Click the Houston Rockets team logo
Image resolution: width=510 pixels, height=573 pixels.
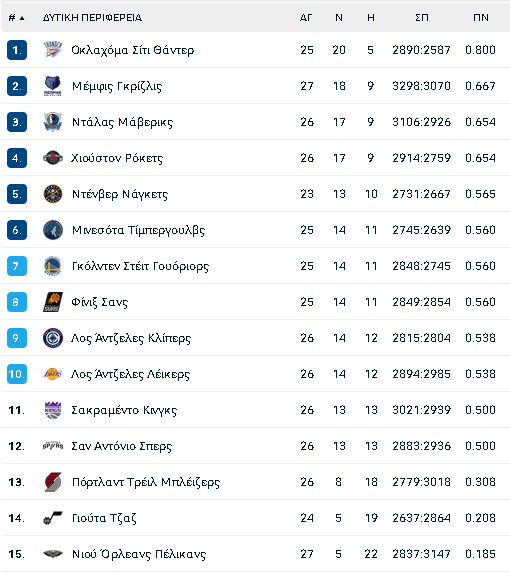53,158
